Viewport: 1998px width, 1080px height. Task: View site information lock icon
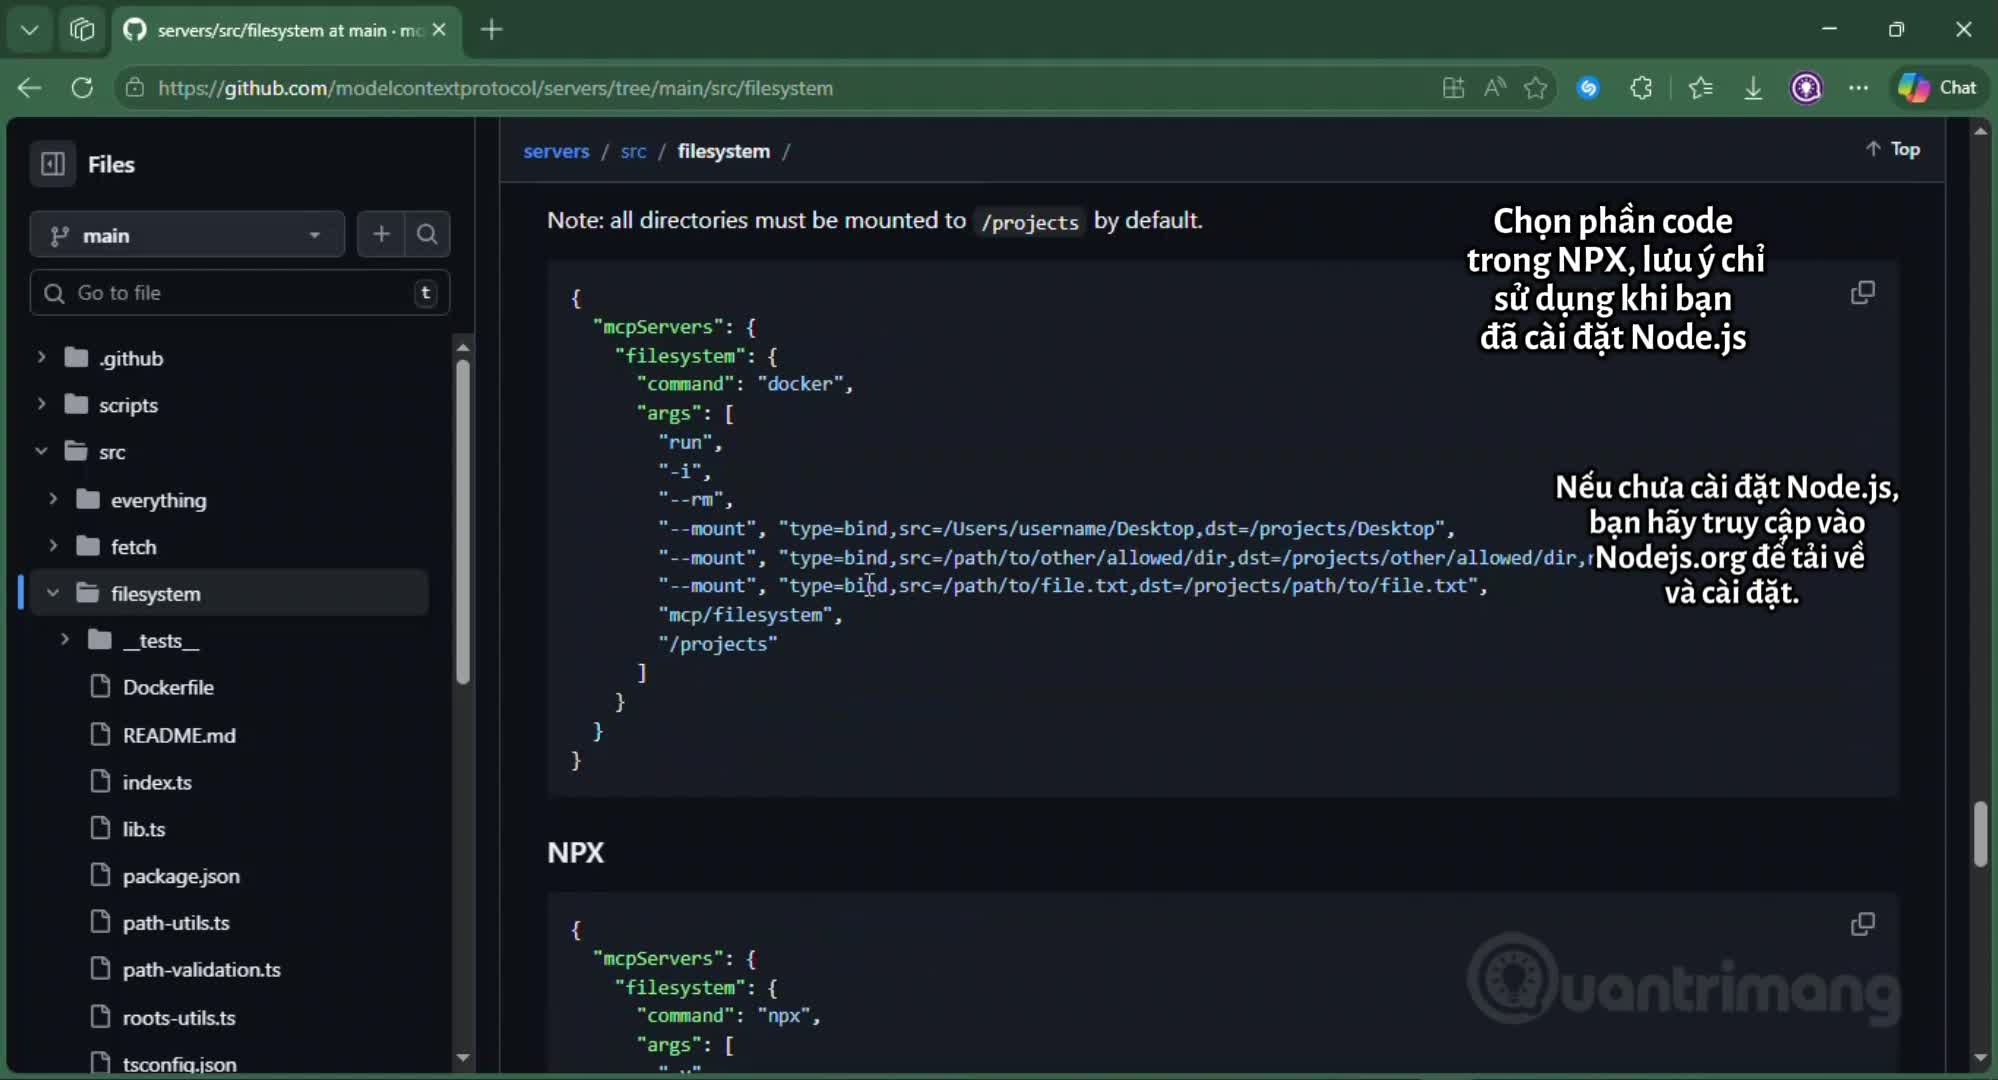pyautogui.click(x=135, y=88)
